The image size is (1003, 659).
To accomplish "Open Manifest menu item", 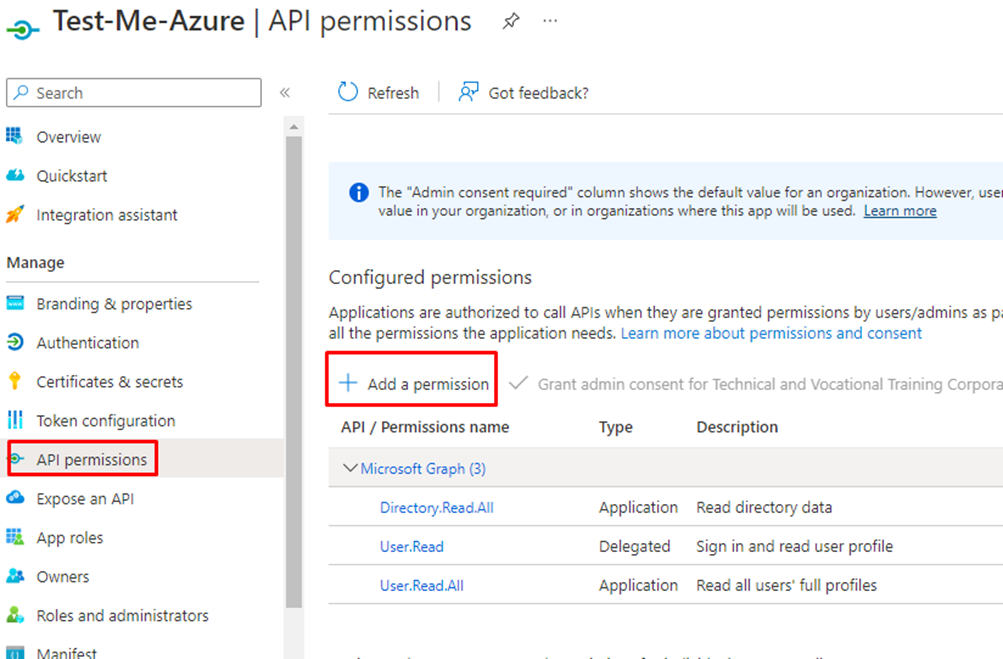I will [x=67, y=653].
